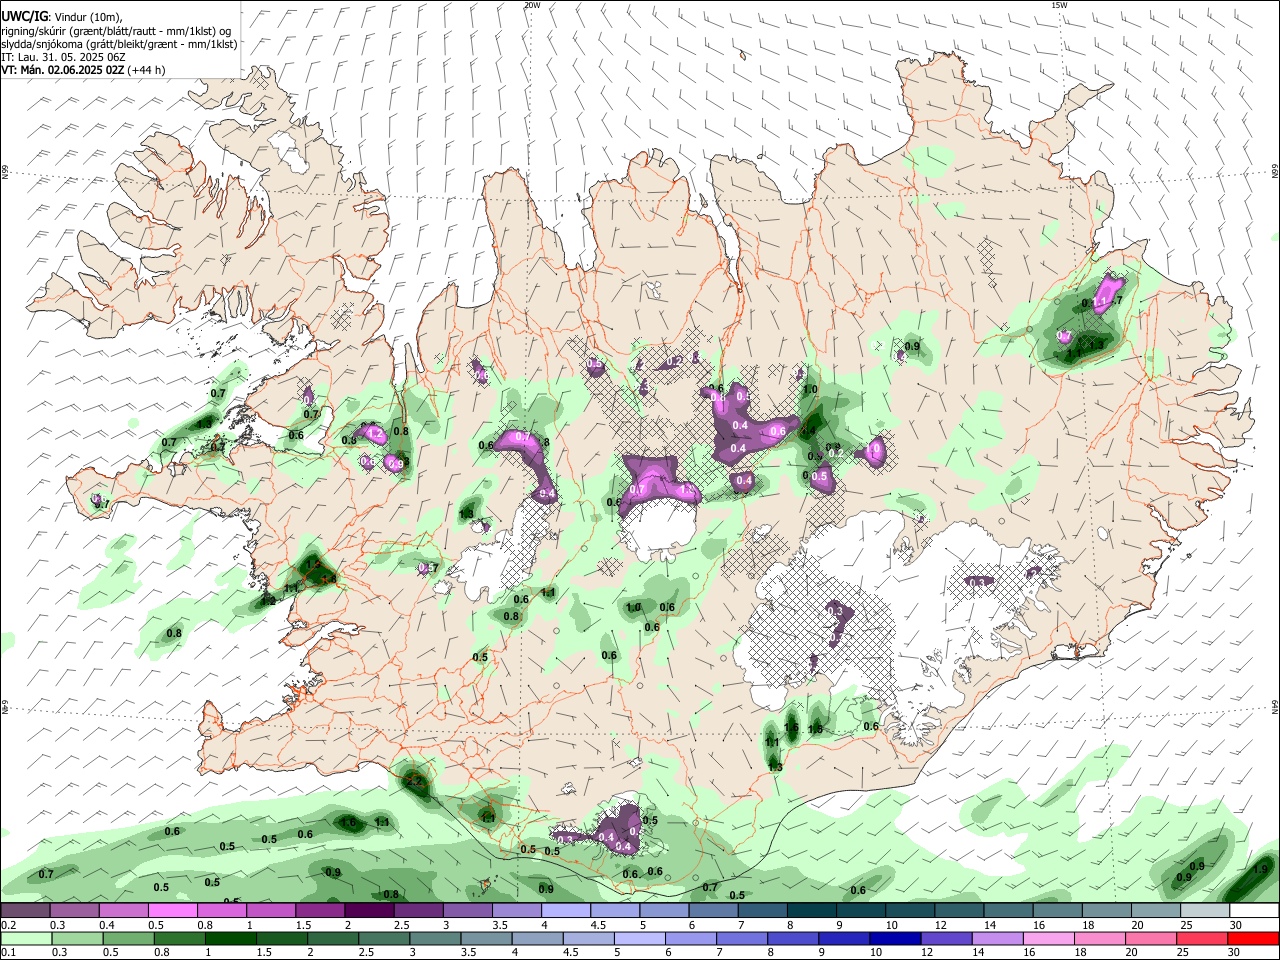Select the white snow swatch after 30
Image resolution: width=1280 pixels, height=960 pixels.
1253,910
